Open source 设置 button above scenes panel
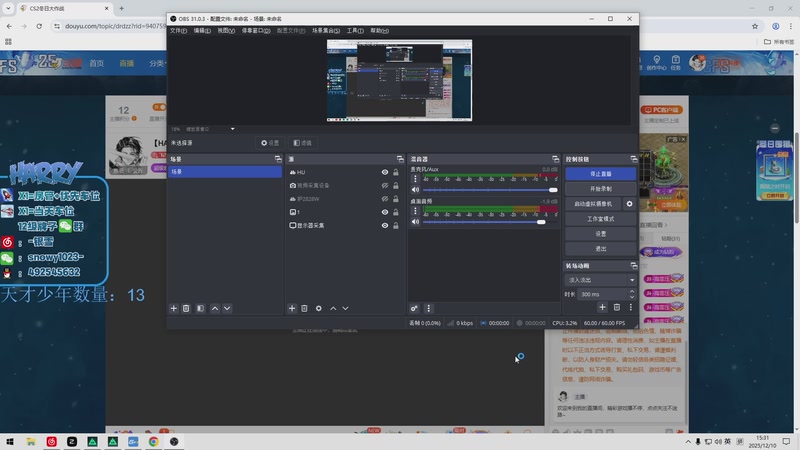 270,143
